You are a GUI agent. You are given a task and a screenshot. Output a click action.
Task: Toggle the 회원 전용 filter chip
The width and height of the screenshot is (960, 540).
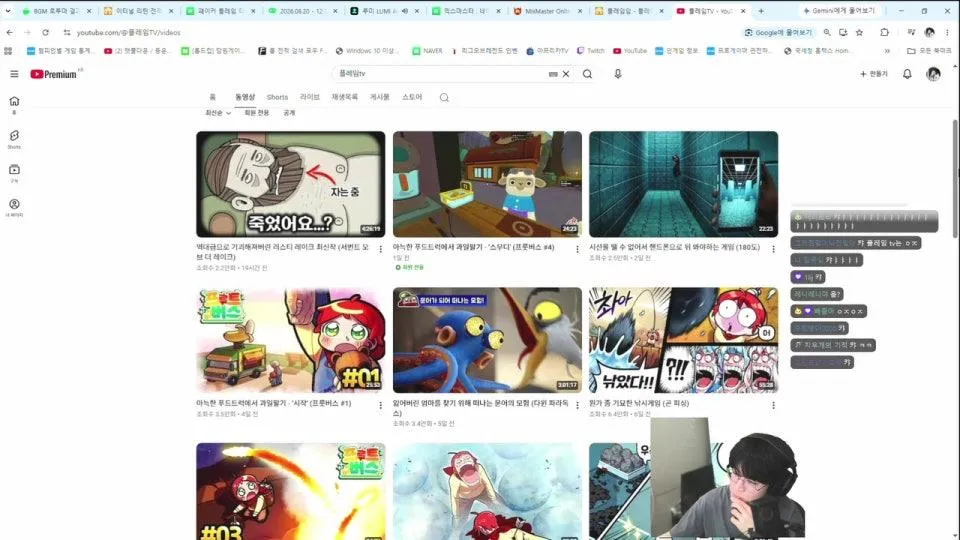tap(257, 113)
